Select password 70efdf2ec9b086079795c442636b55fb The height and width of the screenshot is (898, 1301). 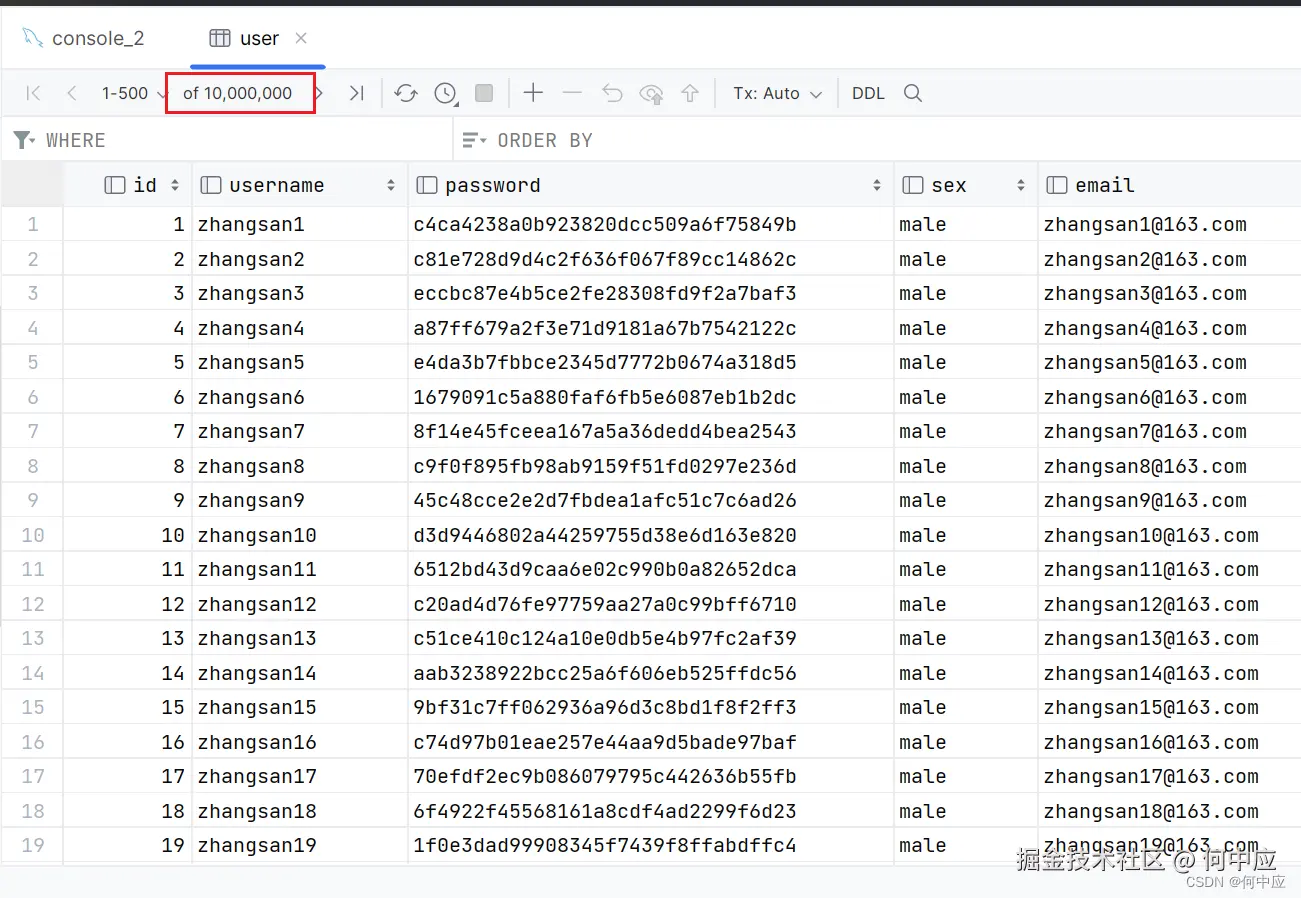(651, 776)
